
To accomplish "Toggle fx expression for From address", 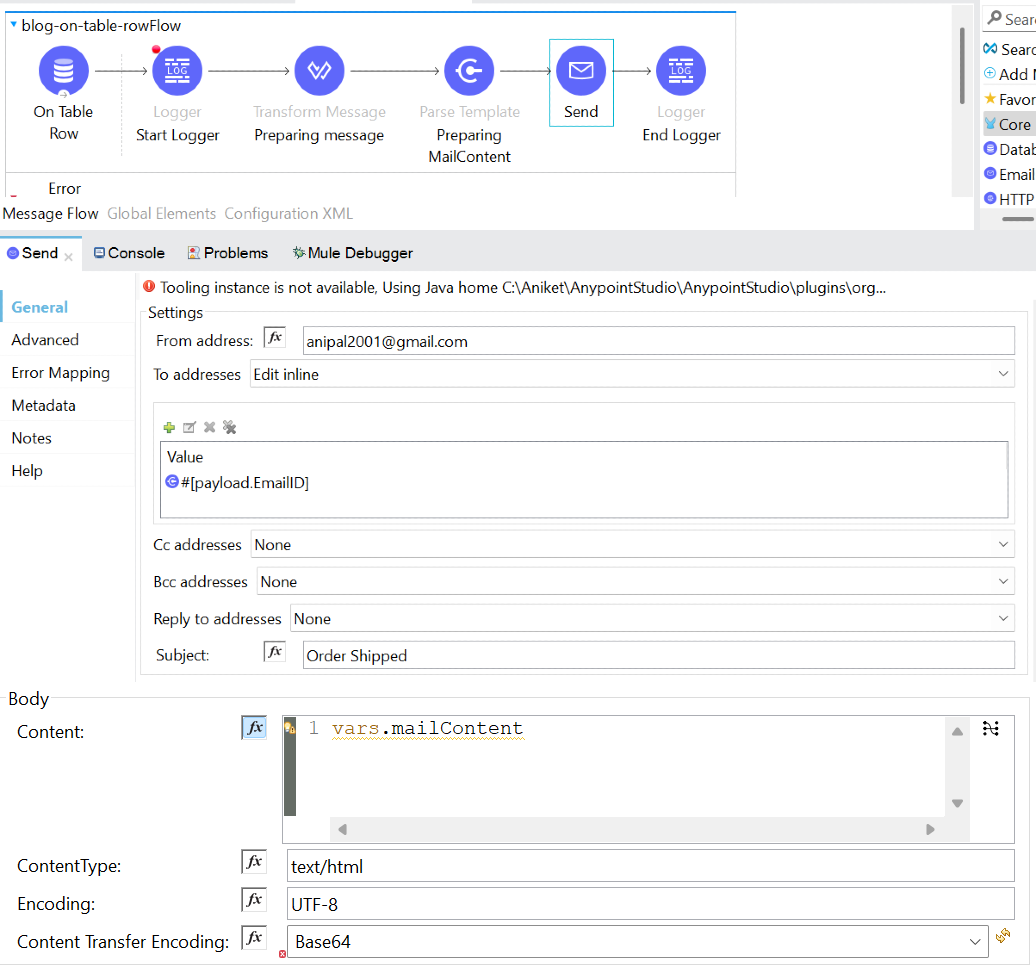I will [x=275, y=339].
